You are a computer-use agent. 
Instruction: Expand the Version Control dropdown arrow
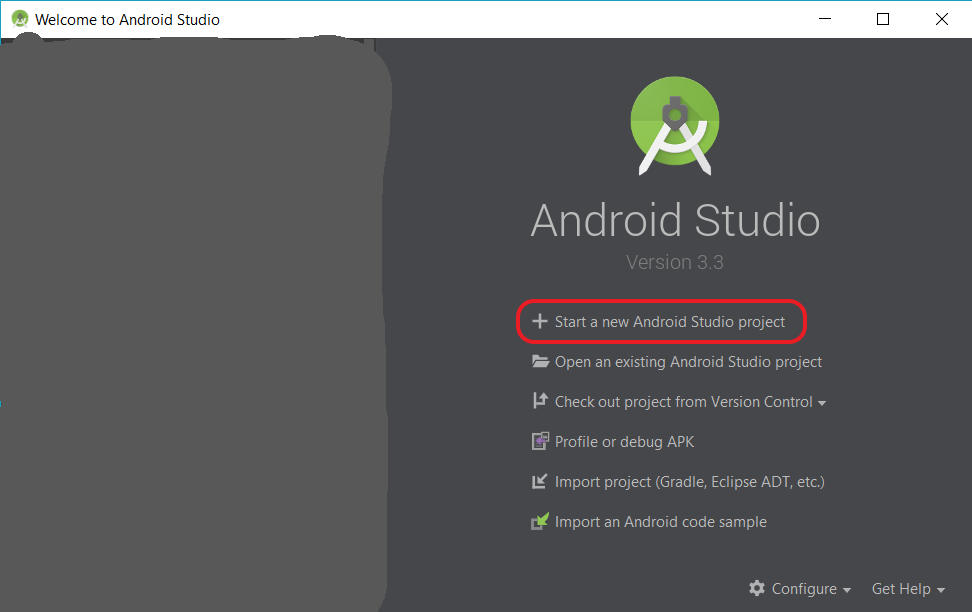822,403
